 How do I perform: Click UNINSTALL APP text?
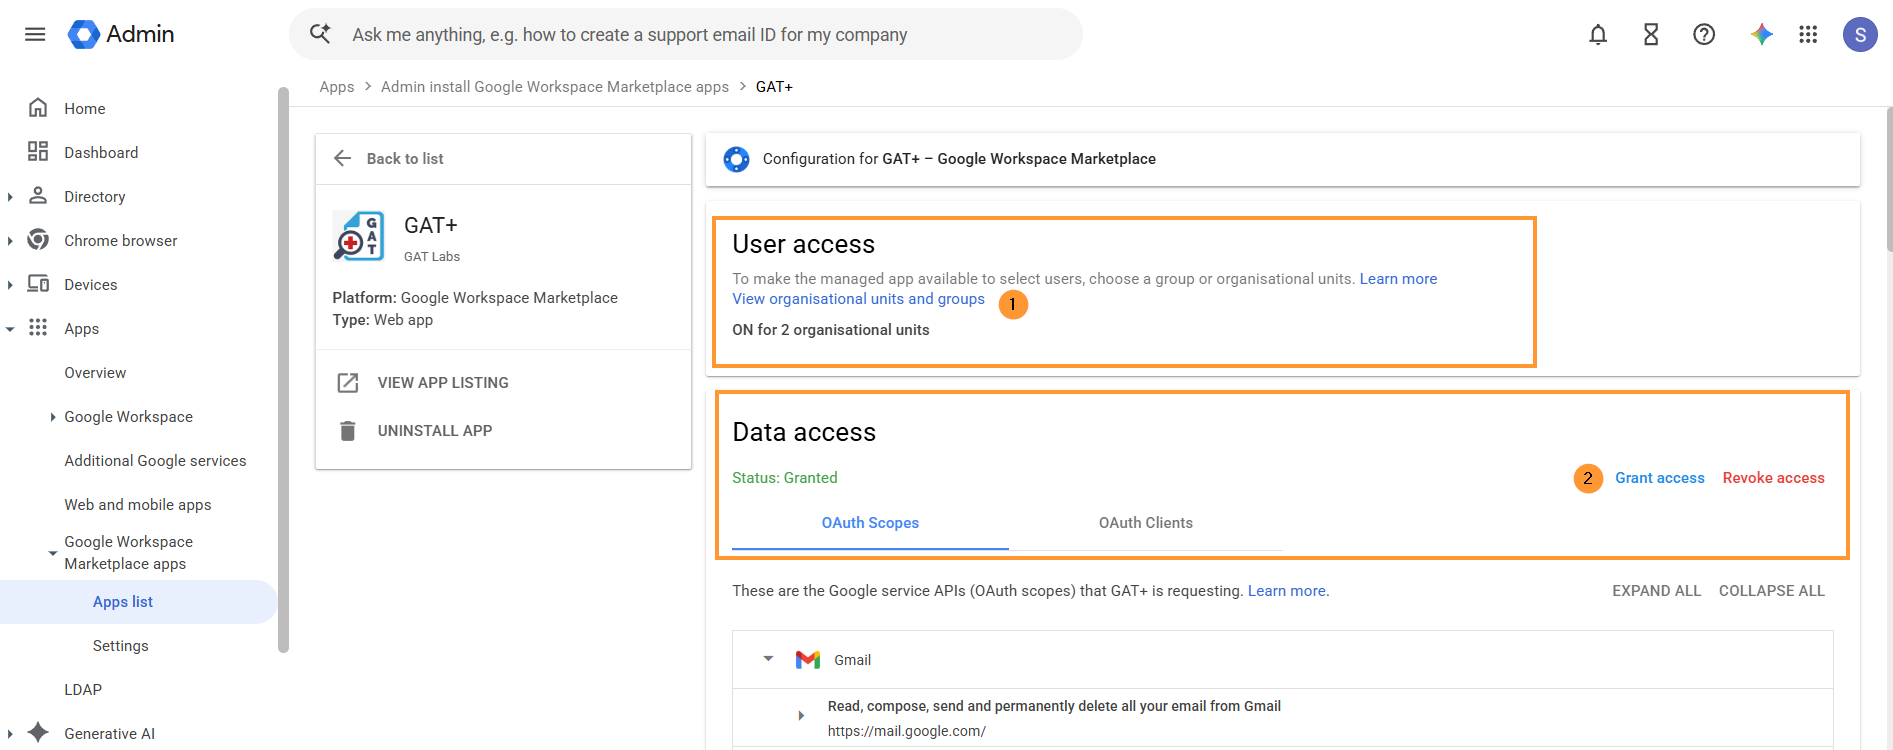click(x=435, y=431)
